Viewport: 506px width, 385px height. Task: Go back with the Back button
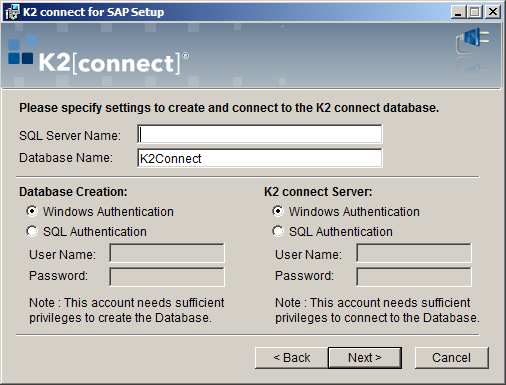292,358
